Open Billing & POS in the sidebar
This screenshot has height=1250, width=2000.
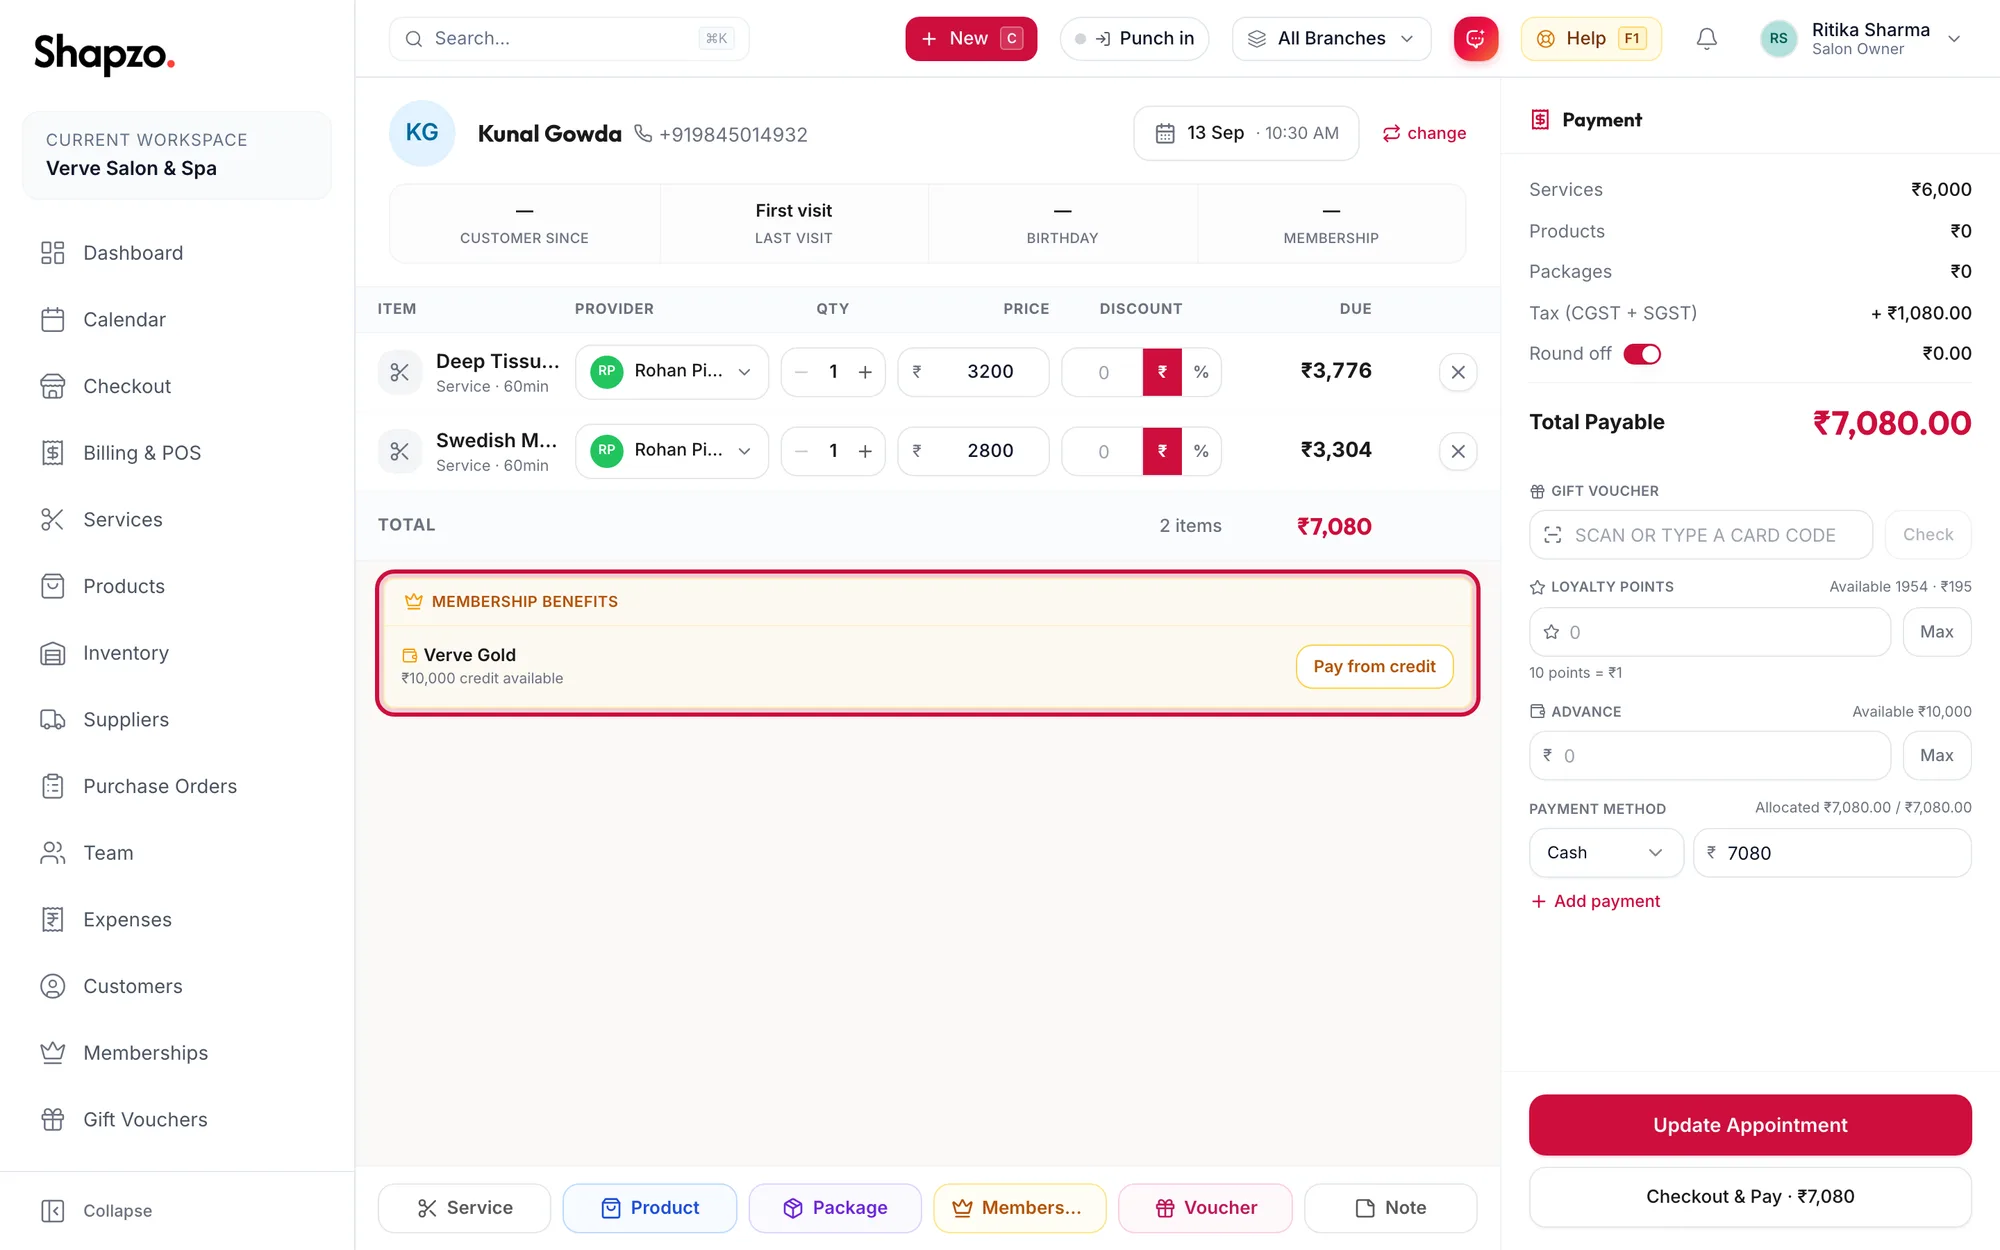coord(177,453)
